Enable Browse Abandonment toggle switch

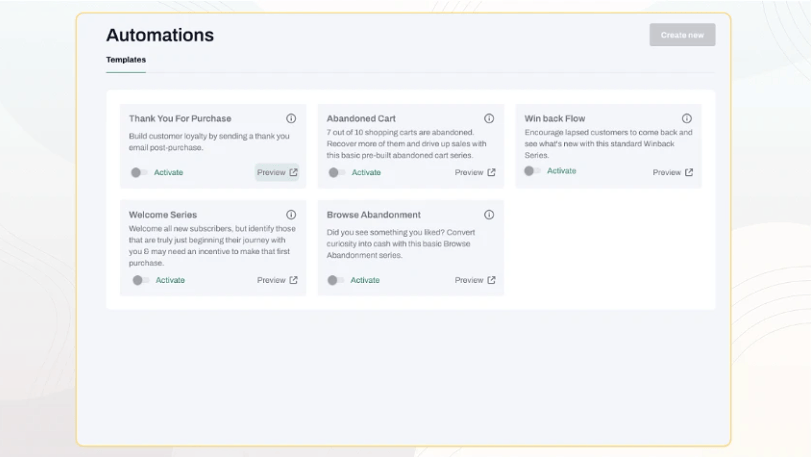click(336, 280)
